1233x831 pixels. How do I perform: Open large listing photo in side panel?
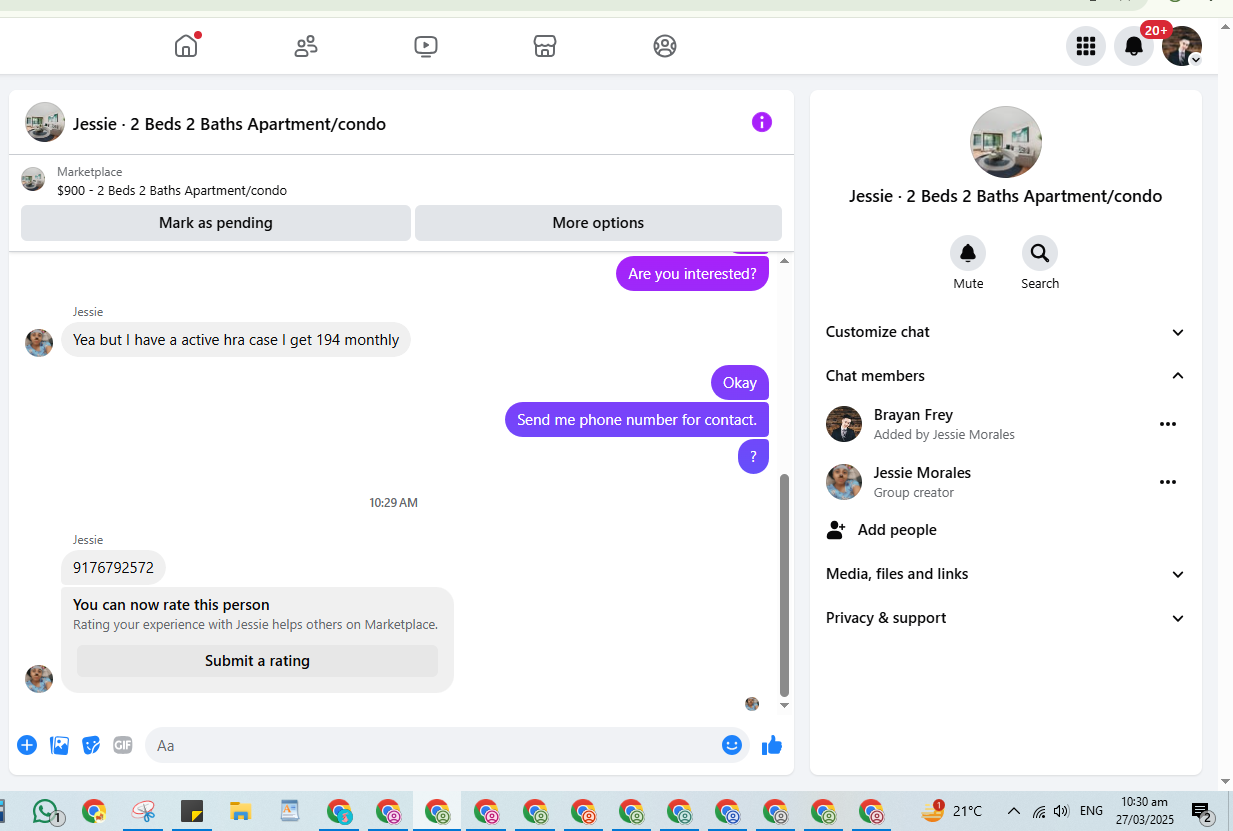[x=1005, y=142]
